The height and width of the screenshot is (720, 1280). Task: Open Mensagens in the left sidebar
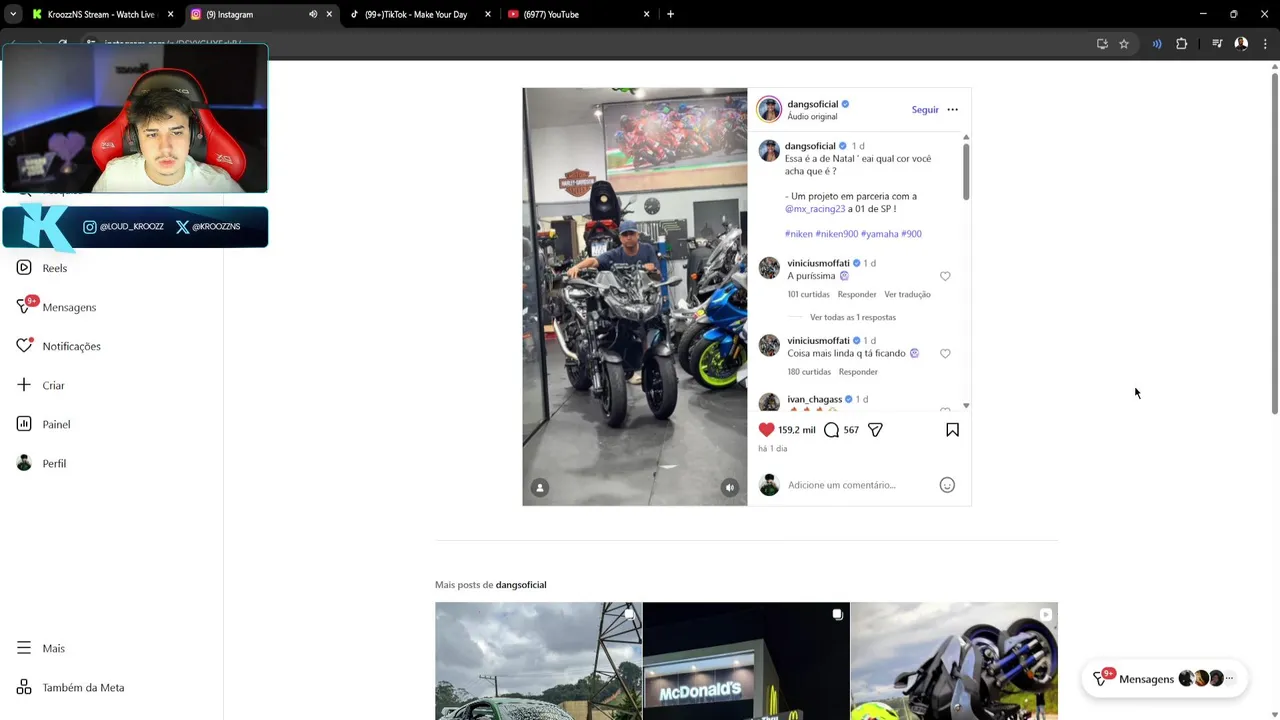coord(56,307)
